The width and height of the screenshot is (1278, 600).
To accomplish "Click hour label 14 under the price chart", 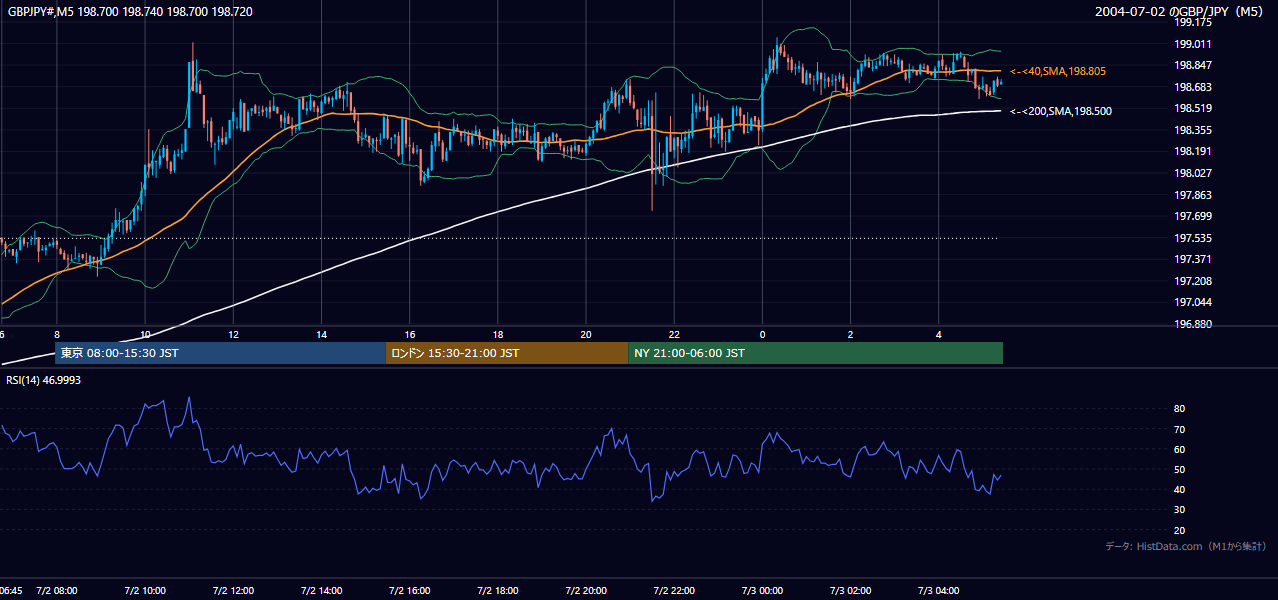I will (x=321, y=334).
